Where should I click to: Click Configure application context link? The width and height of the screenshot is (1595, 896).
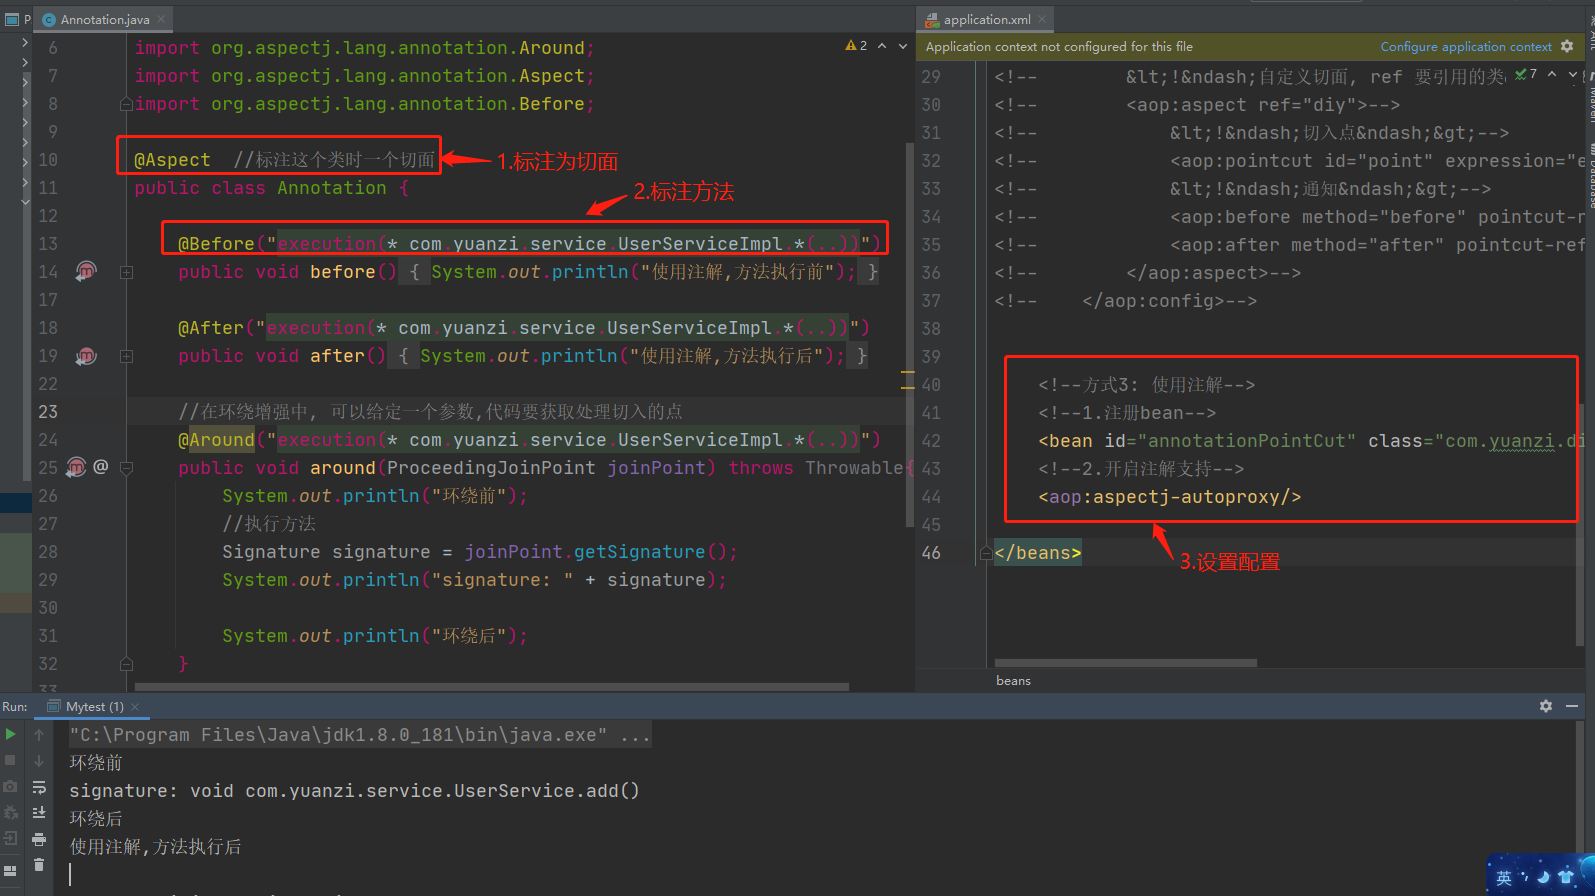click(1466, 47)
